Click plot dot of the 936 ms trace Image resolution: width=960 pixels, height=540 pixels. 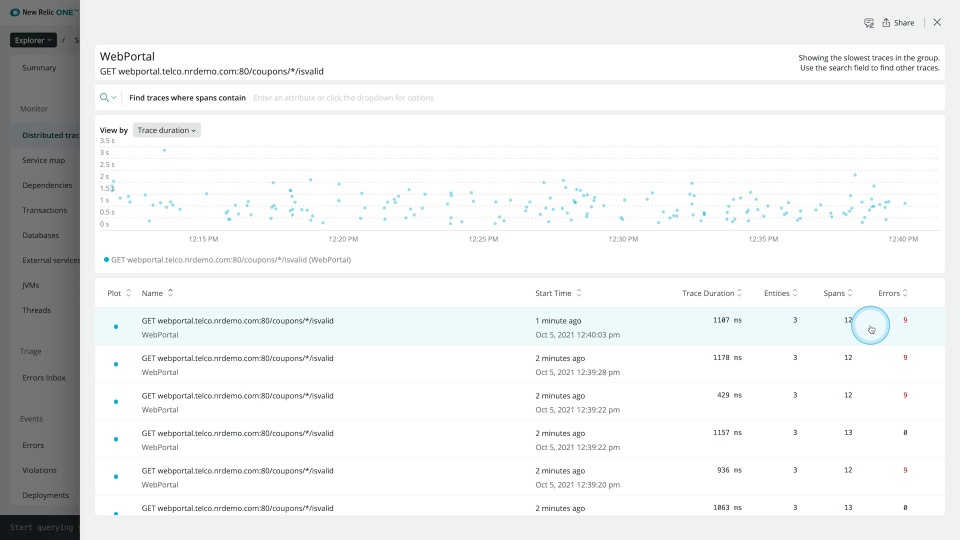click(x=116, y=476)
